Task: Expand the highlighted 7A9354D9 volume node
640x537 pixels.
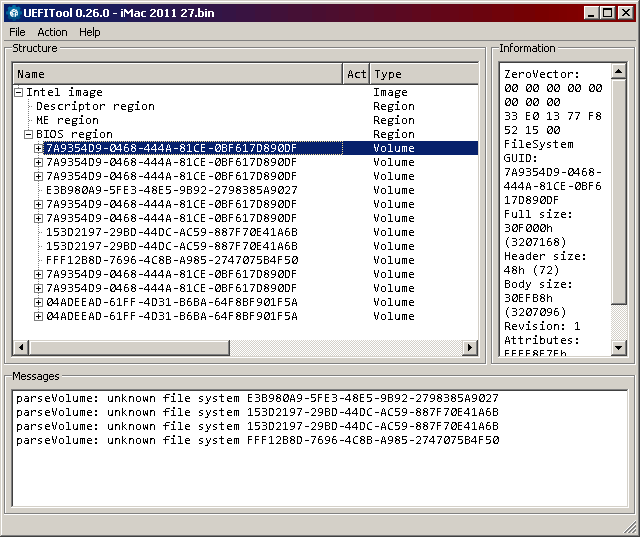Action: [x=38, y=148]
